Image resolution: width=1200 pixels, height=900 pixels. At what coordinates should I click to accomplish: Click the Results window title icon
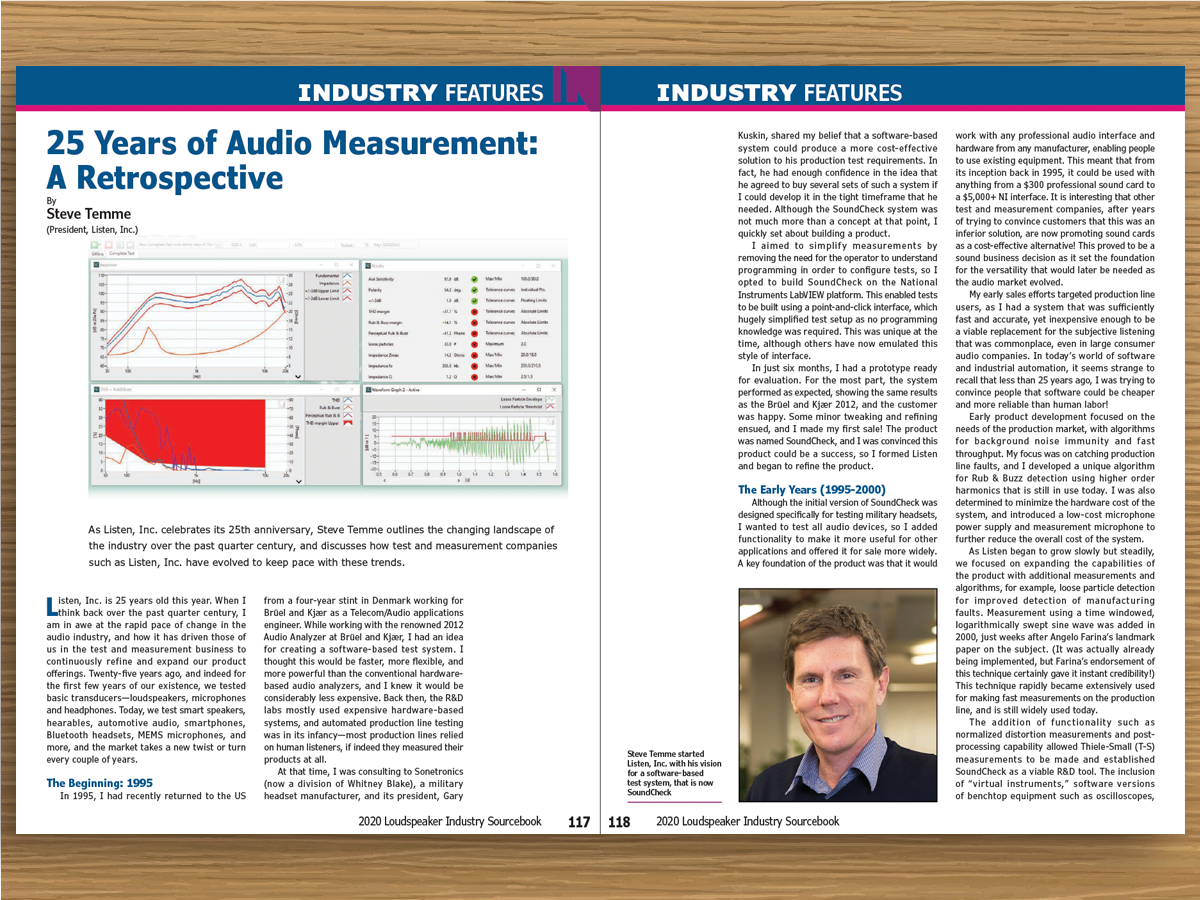click(368, 266)
